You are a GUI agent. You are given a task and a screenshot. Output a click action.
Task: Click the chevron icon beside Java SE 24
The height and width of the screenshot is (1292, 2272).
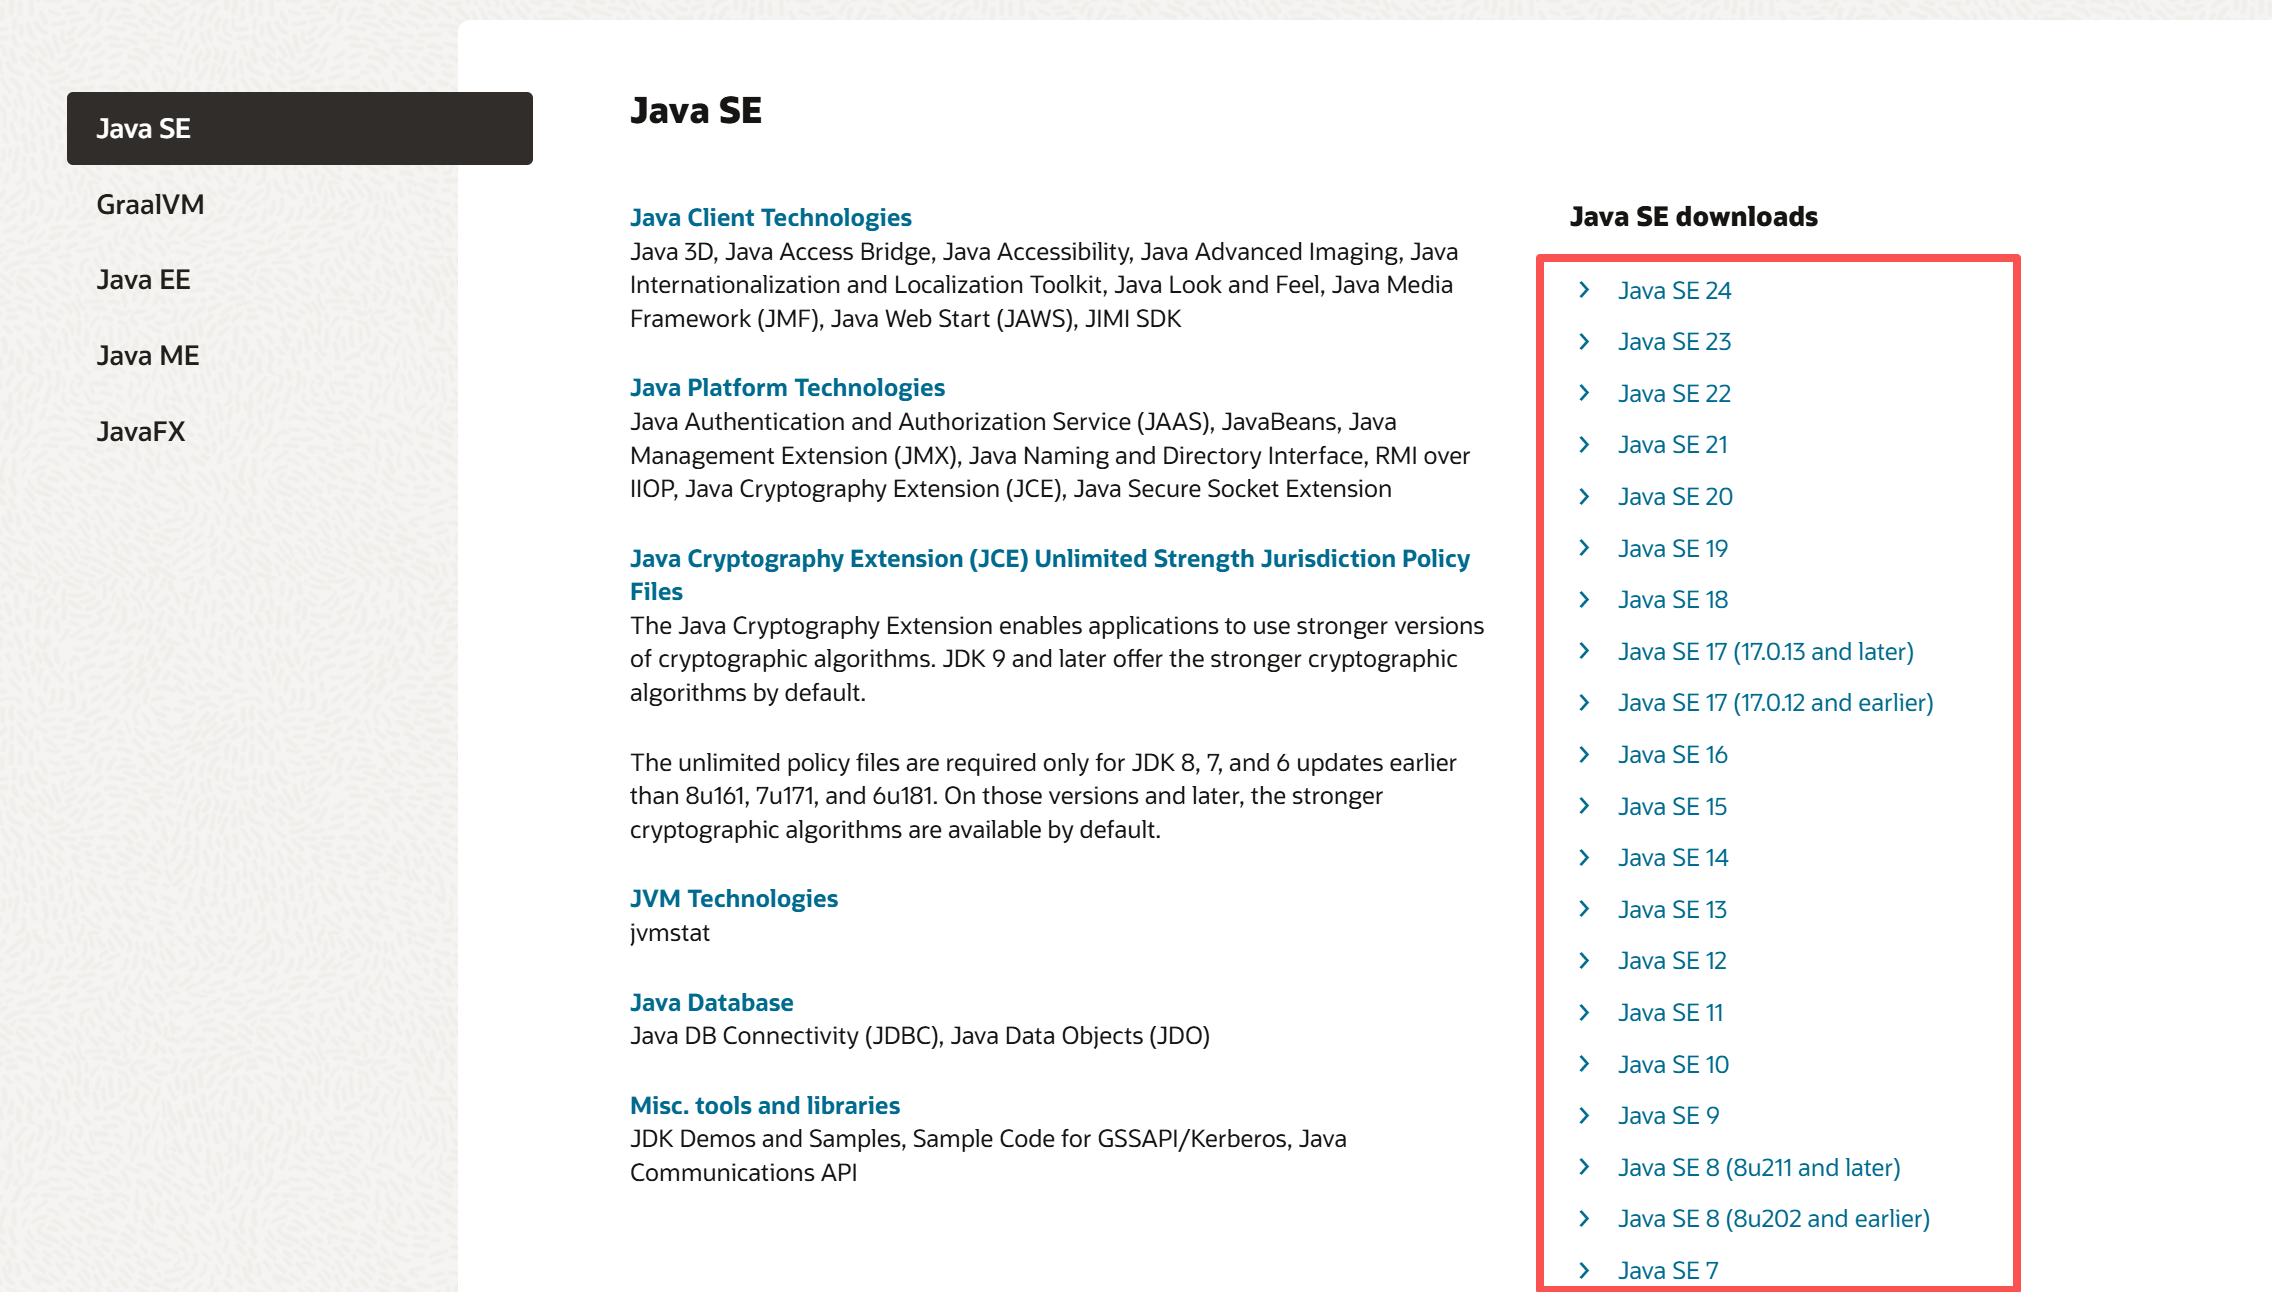click(x=1584, y=290)
